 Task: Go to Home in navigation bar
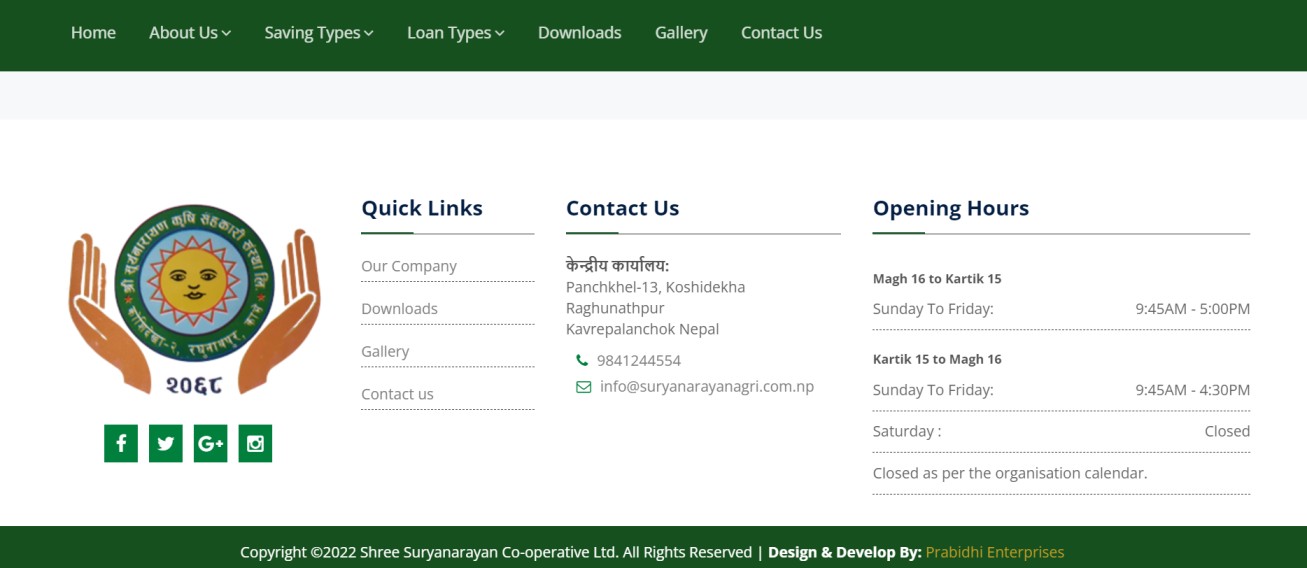coord(93,33)
